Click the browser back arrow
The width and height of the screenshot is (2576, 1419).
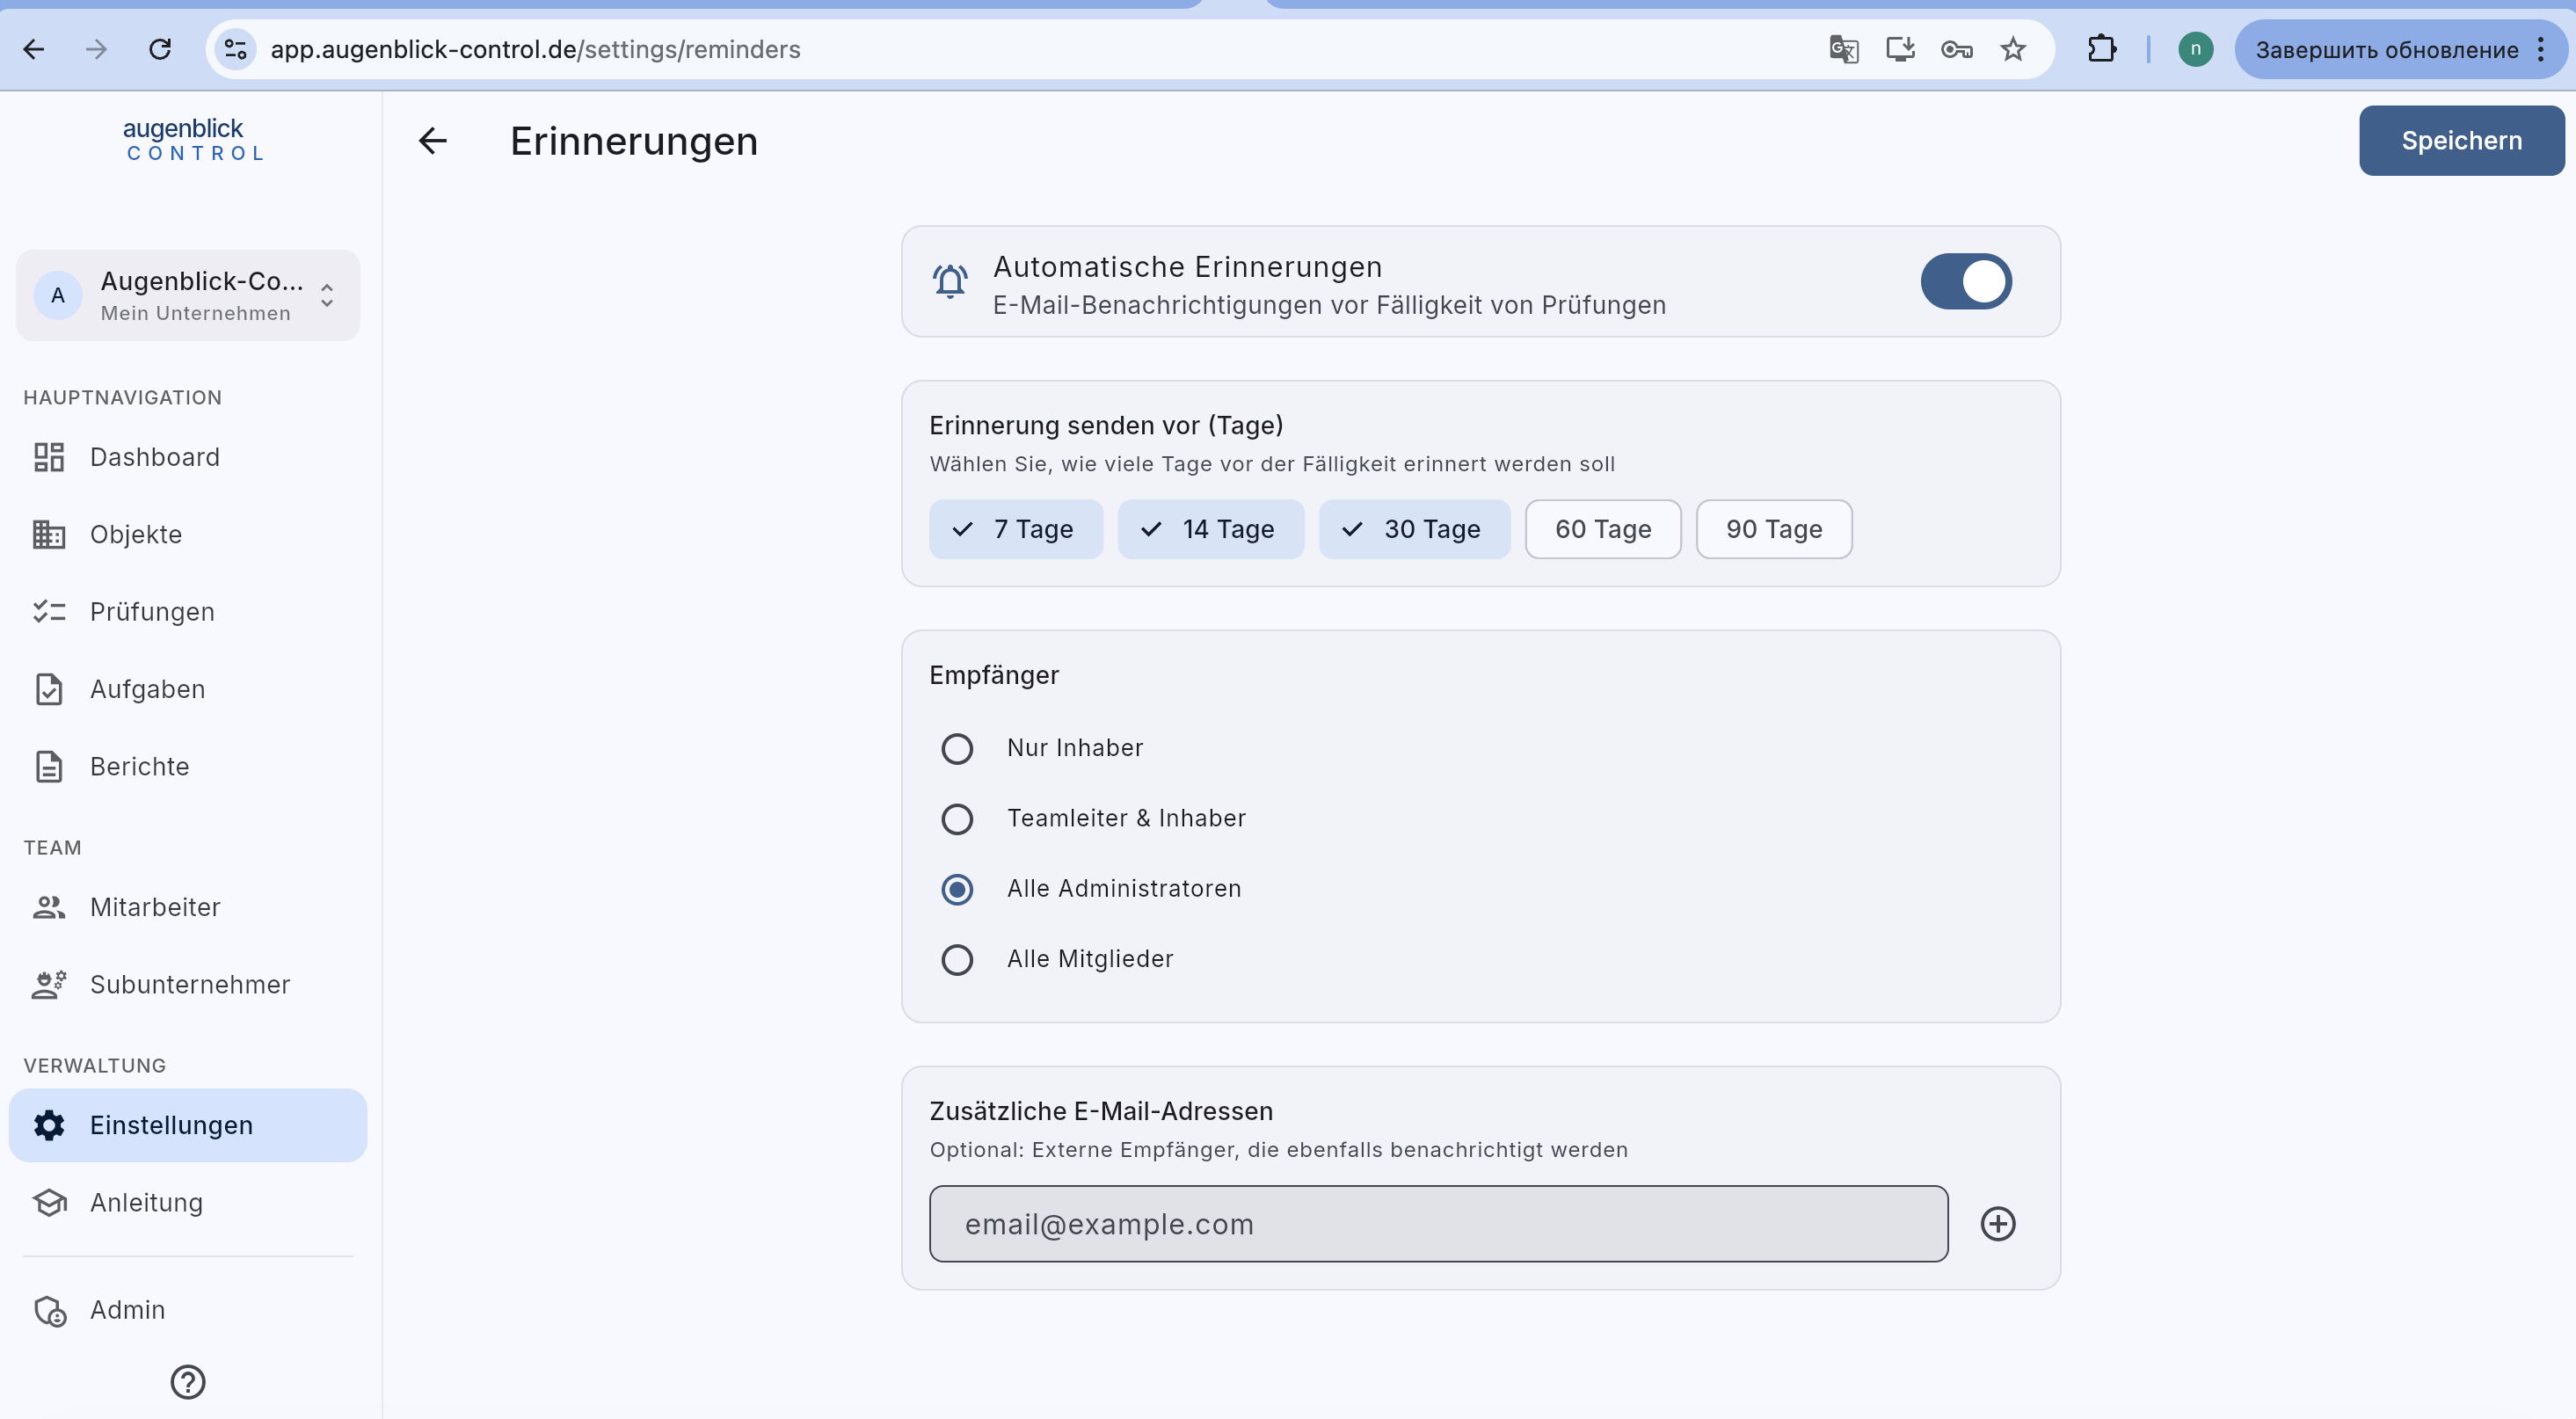pyautogui.click(x=34, y=49)
